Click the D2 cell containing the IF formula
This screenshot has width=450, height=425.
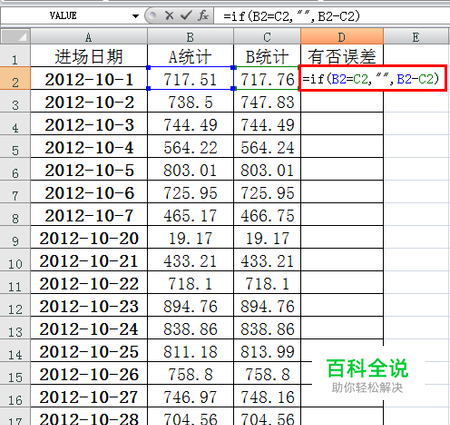point(373,79)
